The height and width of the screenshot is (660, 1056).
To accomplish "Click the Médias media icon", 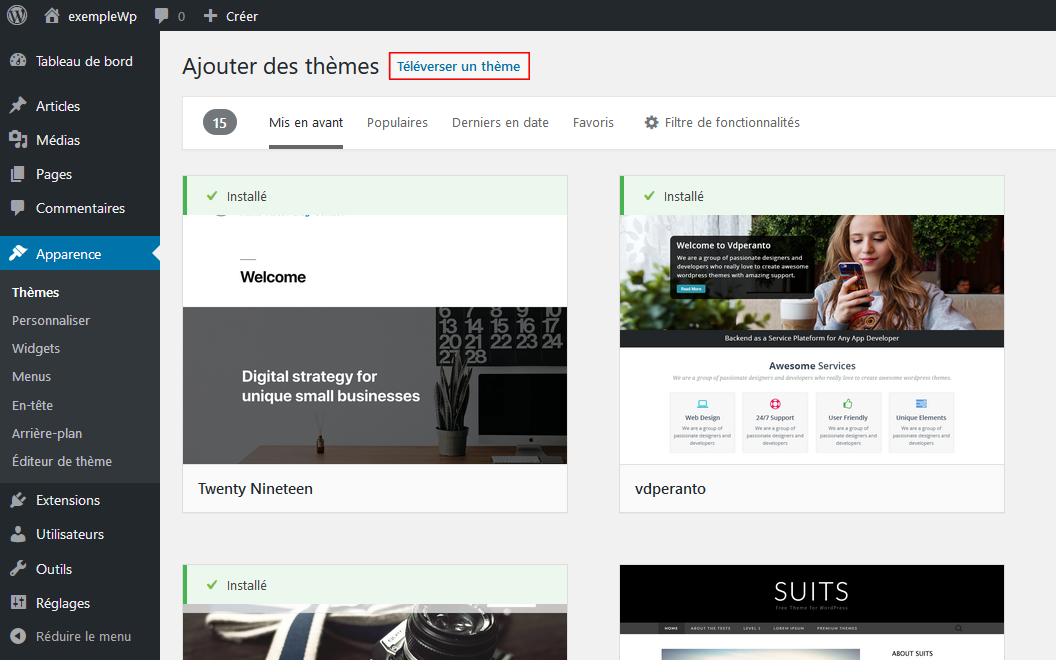I will point(18,139).
